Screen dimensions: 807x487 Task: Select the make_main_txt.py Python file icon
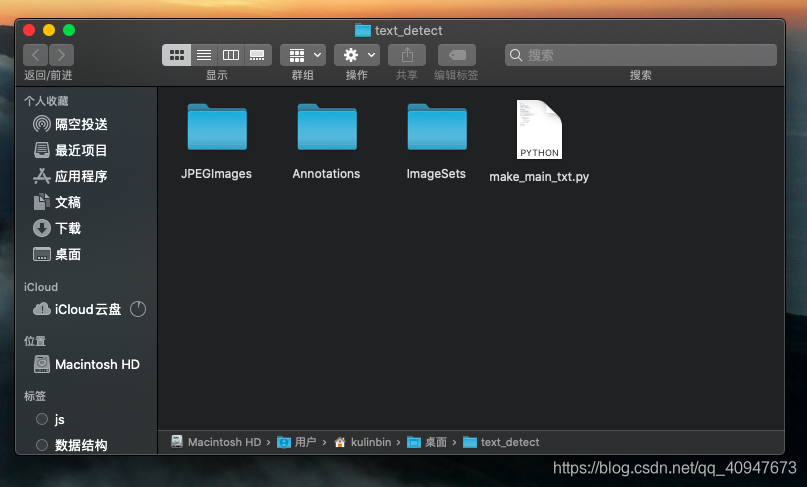539,129
